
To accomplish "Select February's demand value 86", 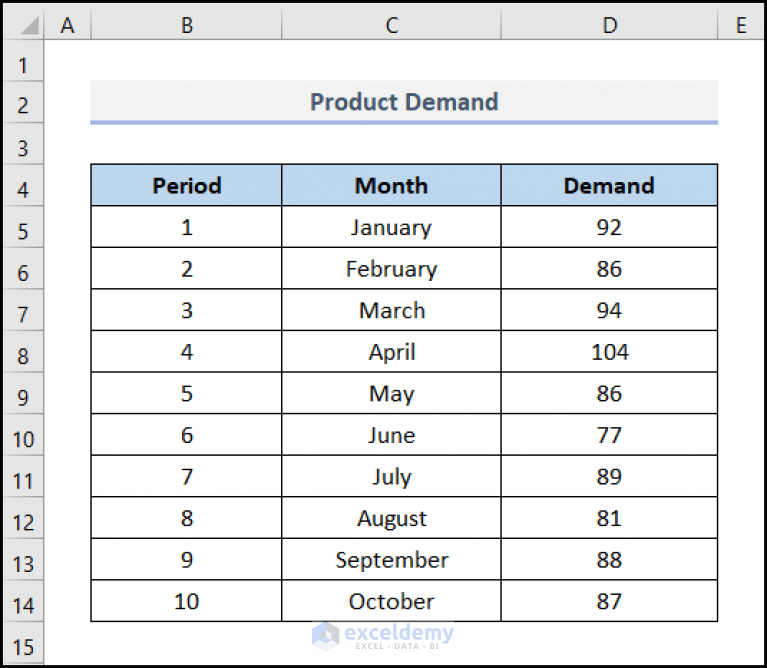I will point(609,268).
